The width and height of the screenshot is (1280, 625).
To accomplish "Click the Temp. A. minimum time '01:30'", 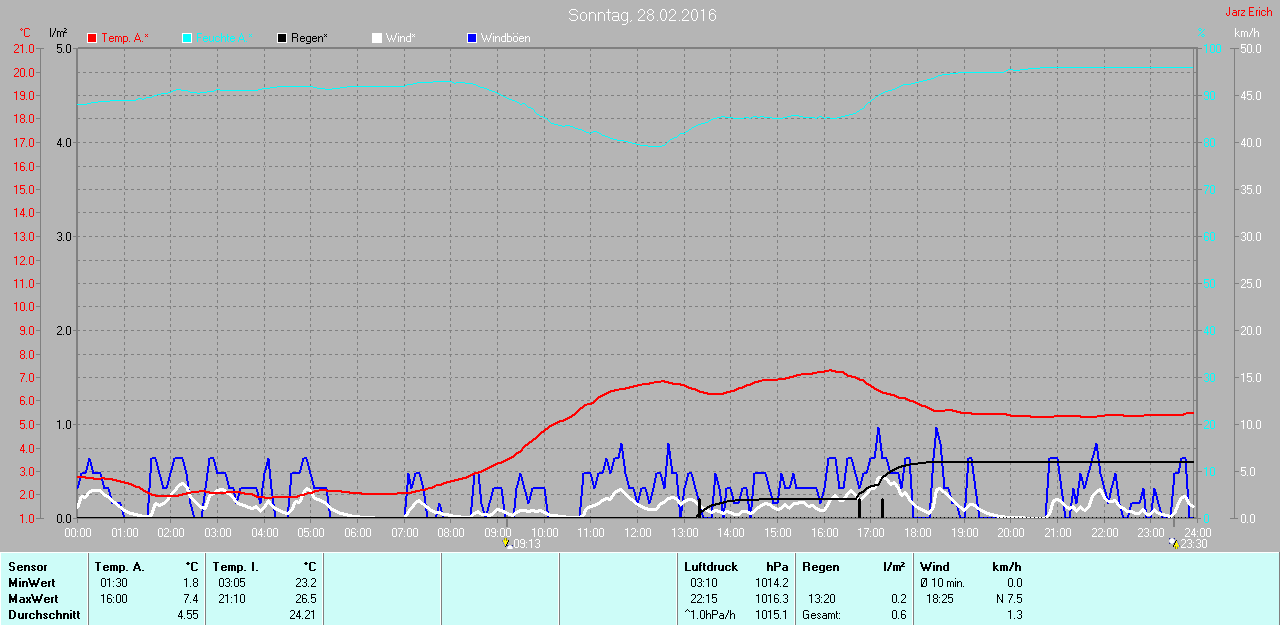I will 114,583.
